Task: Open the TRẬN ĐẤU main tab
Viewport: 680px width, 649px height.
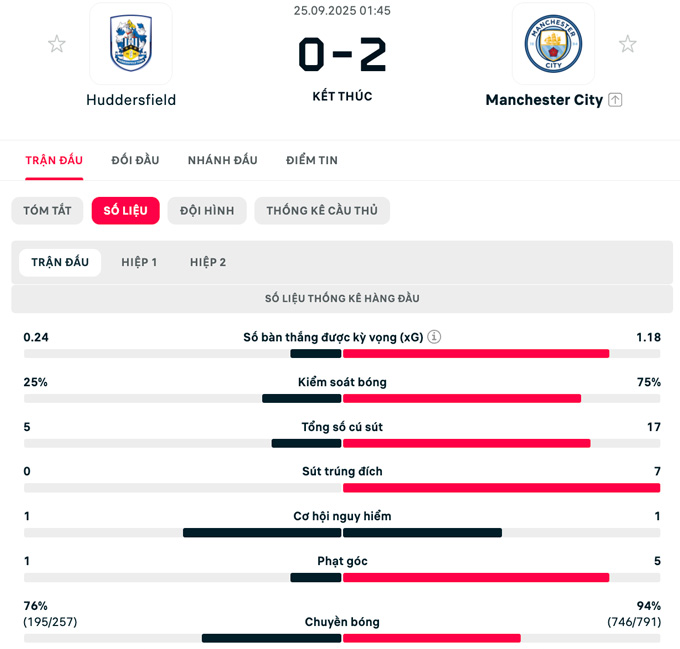Action: click(54, 160)
